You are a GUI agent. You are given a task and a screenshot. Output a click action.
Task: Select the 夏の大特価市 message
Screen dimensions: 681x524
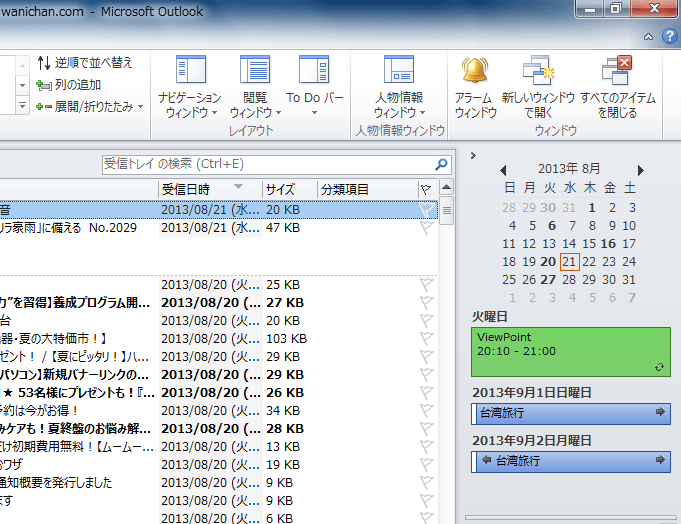pyautogui.click(x=218, y=339)
